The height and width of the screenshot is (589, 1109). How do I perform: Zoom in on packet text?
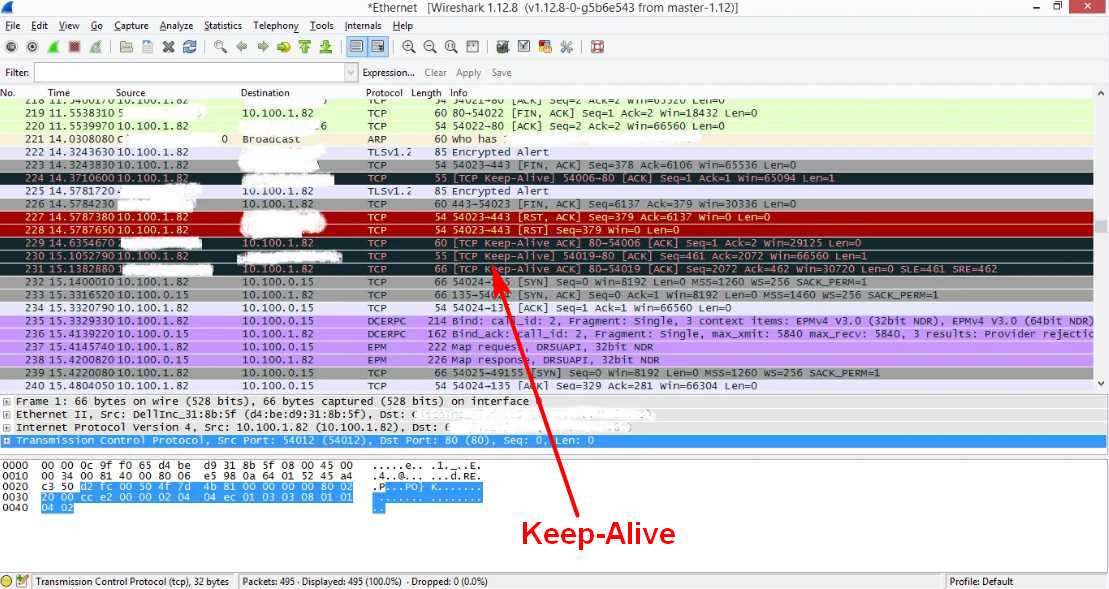pos(409,47)
